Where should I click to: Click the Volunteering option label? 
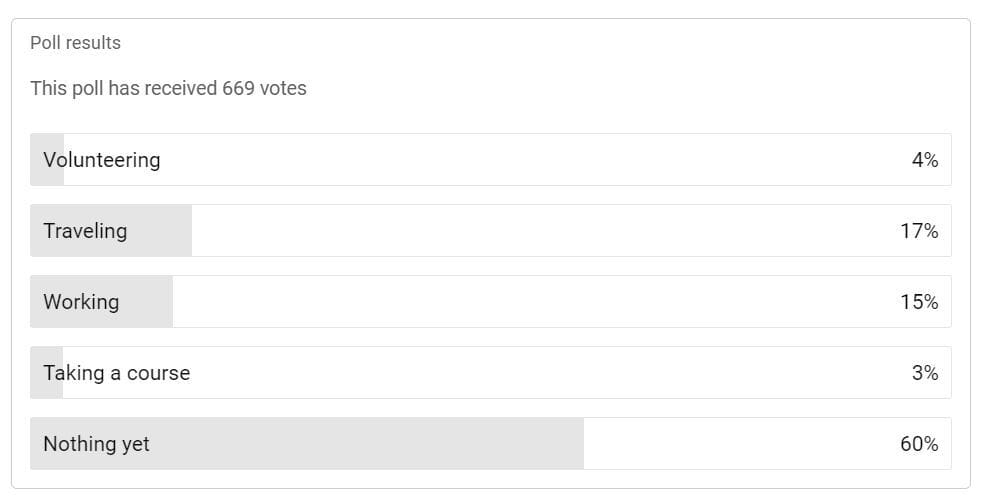pyautogui.click(x=102, y=160)
